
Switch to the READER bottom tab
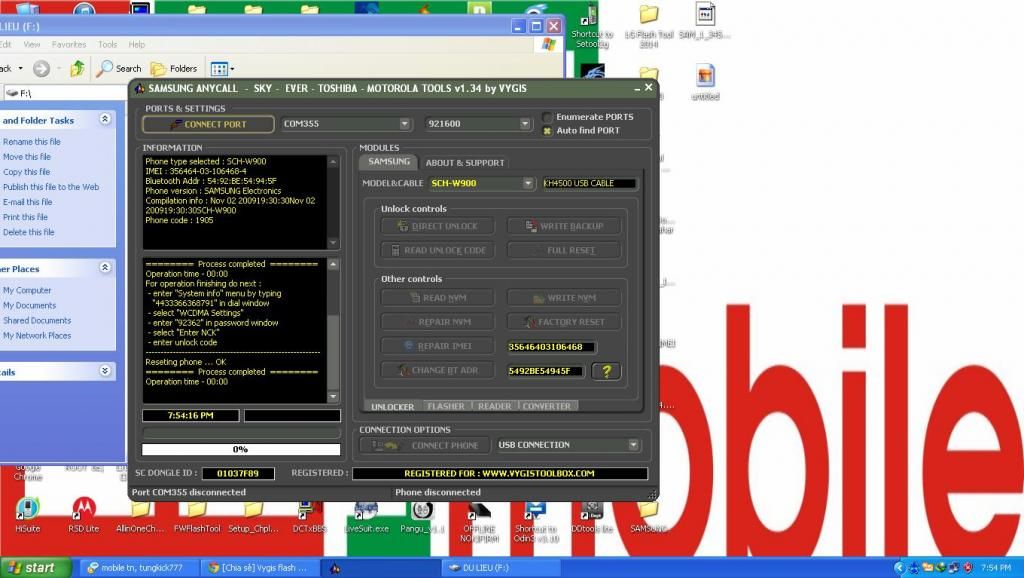tap(494, 406)
